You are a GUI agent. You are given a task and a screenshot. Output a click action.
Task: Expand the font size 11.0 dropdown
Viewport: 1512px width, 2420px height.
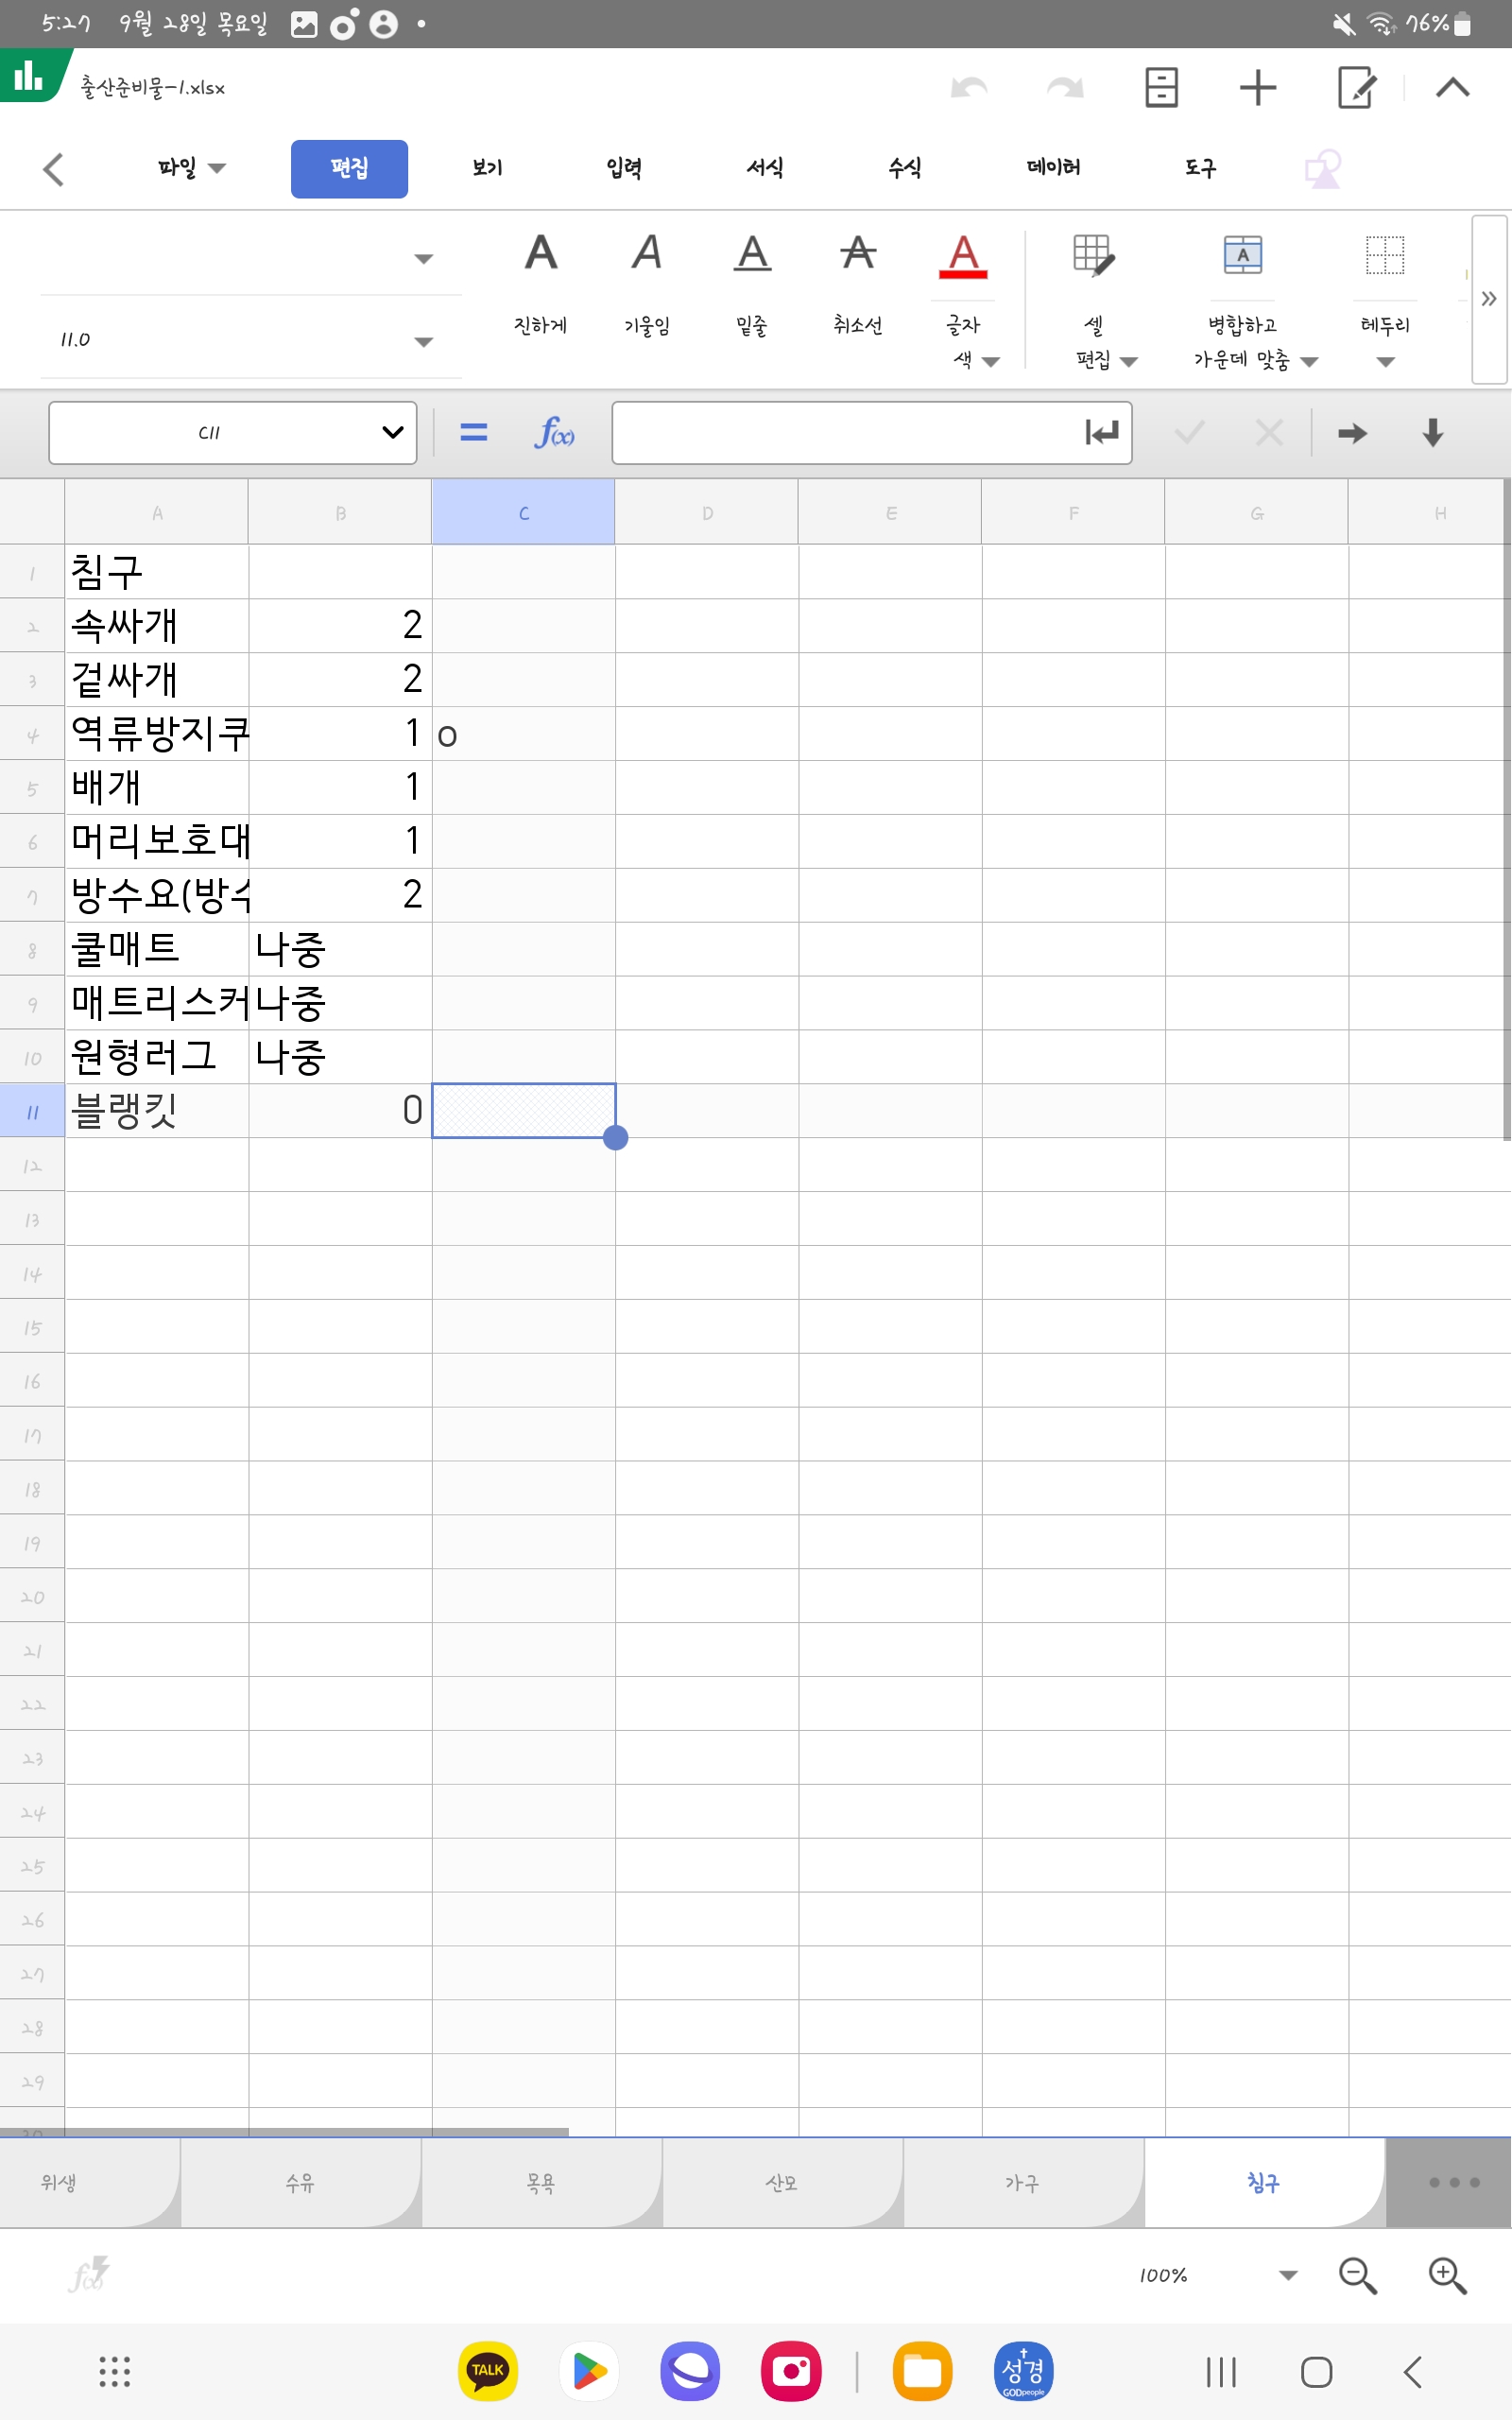coord(423,341)
